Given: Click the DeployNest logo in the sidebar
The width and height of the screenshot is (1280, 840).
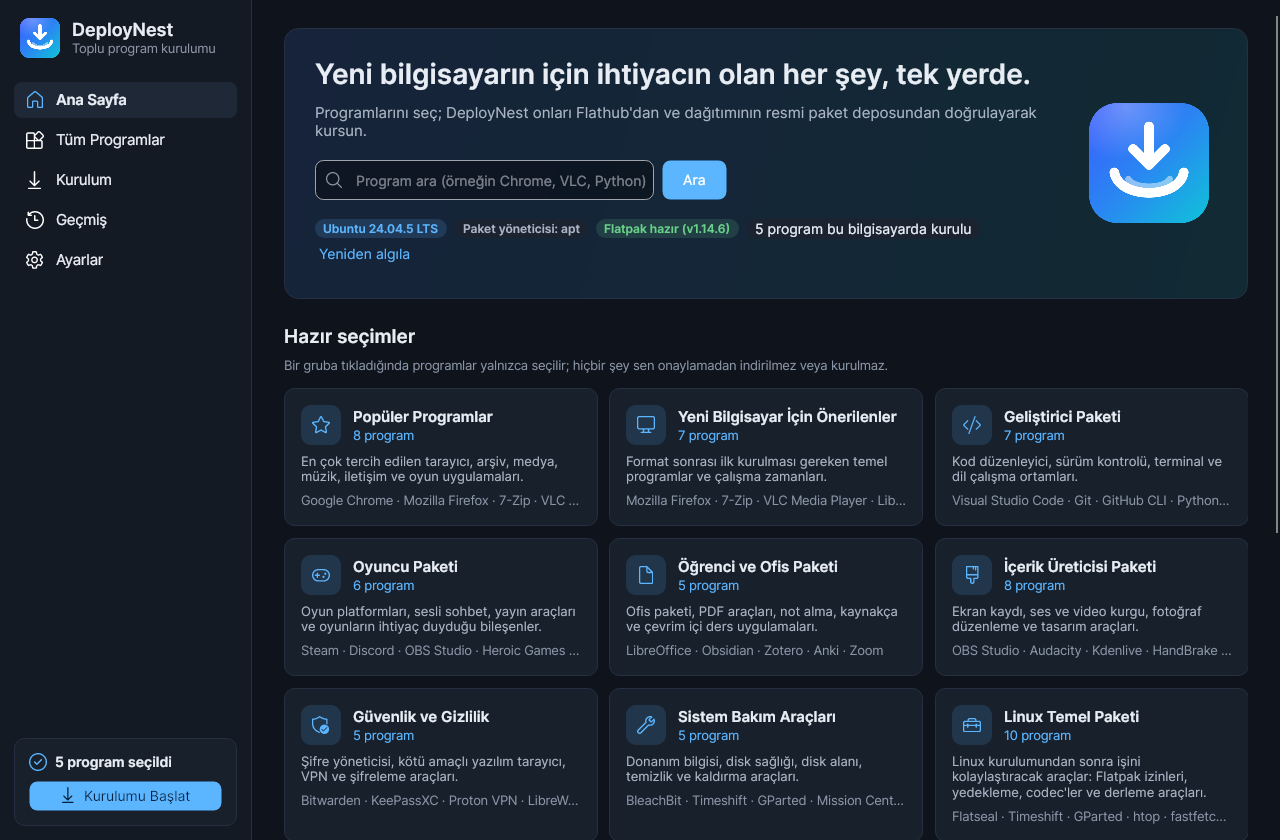Looking at the screenshot, I should (x=40, y=38).
